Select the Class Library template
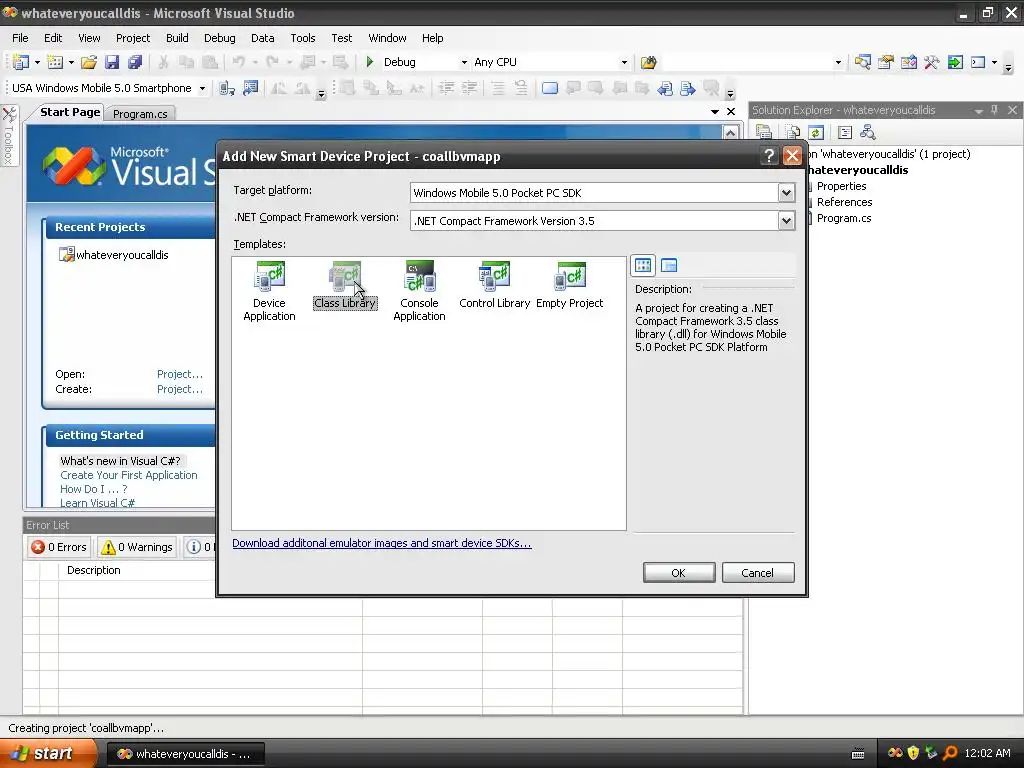The image size is (1024, 768). tap(345, 286)
